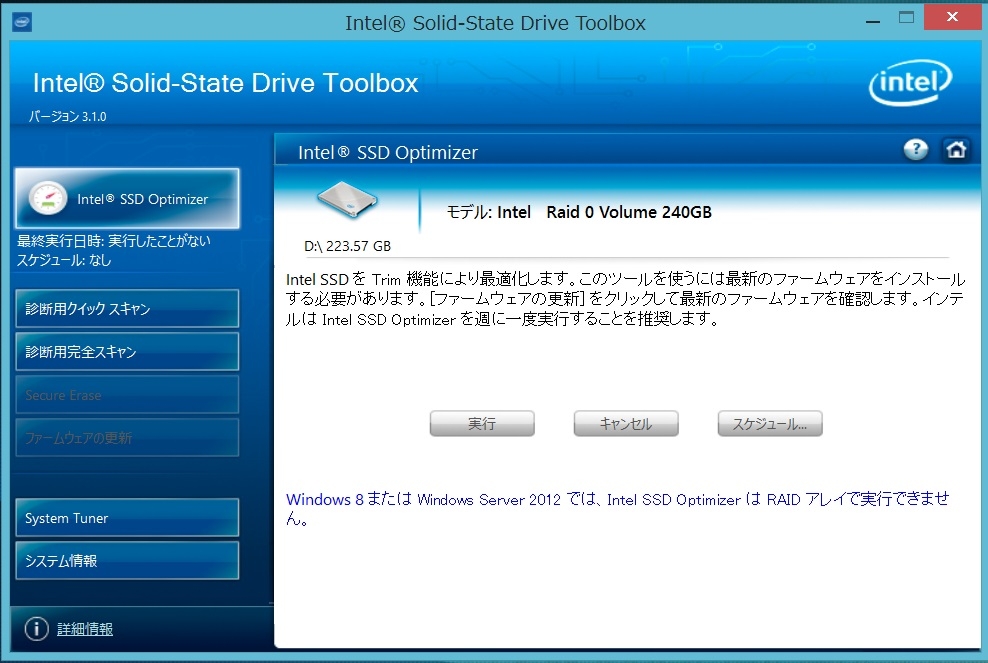This screenshot has width=988, height=663.
Task: Click the キャンセル button
Action: [626, 424]
